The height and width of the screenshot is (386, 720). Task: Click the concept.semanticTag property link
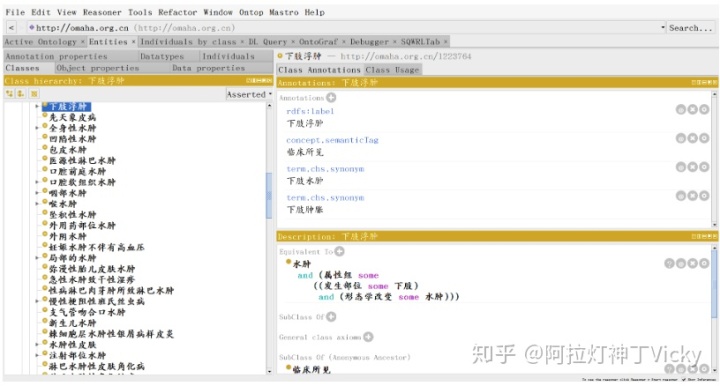[332, 140]
